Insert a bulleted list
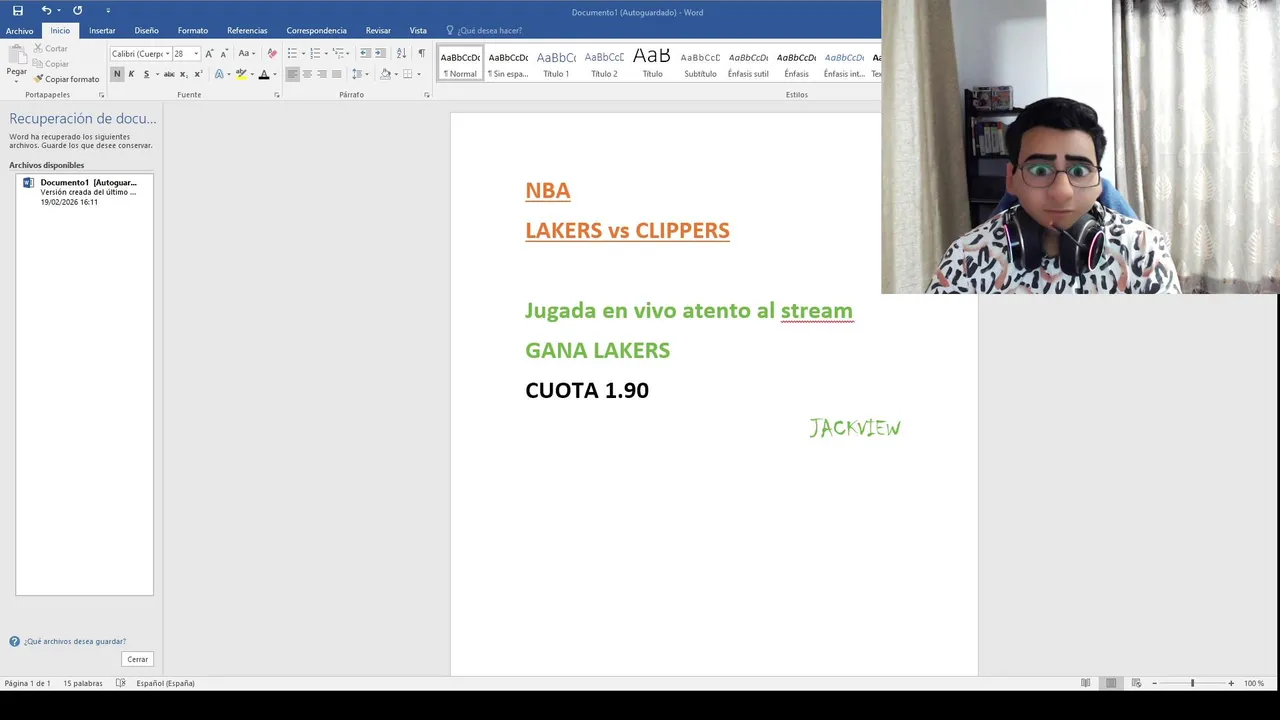 [292, 53]
